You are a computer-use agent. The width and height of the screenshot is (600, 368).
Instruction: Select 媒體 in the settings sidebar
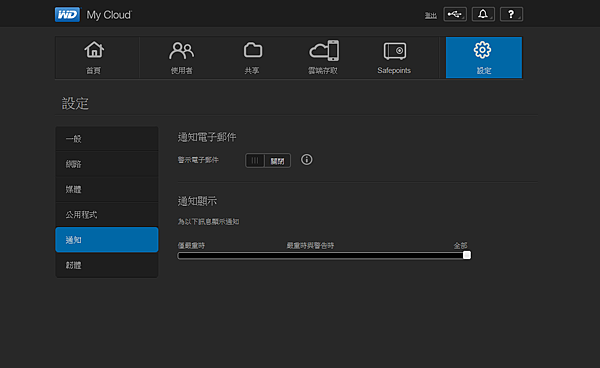pos(107,189)
